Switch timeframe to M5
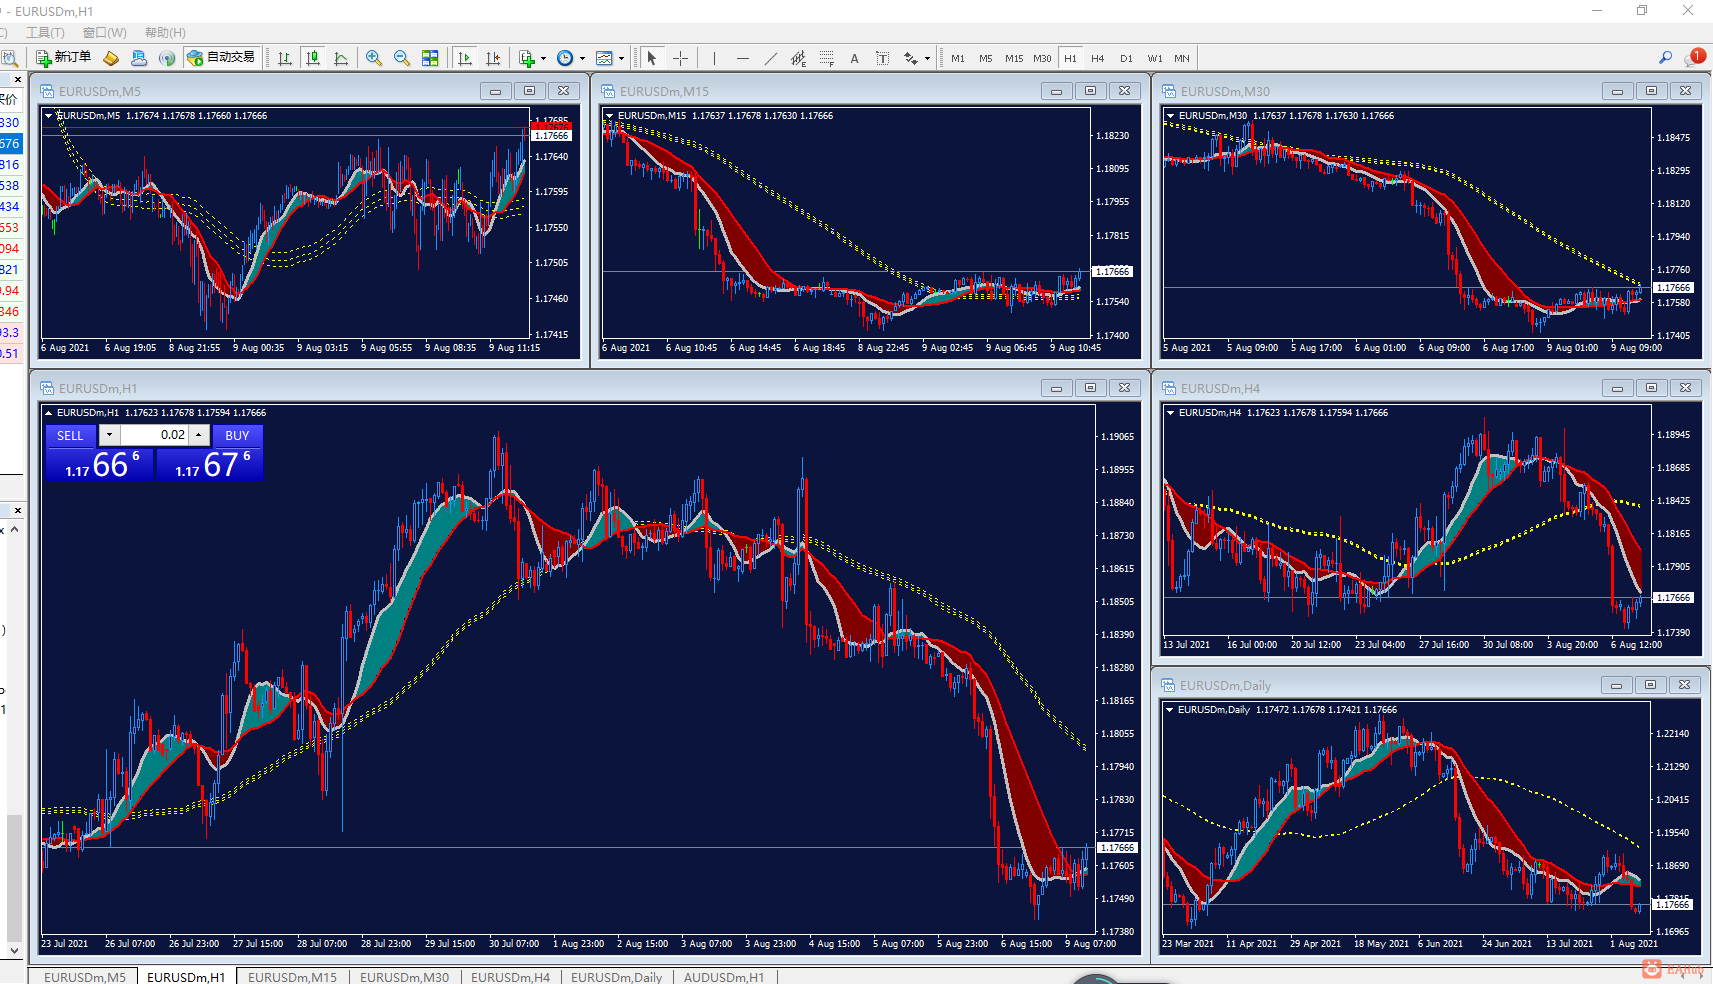The width and height of the screenshot is (1713, 984). [986, 58]
